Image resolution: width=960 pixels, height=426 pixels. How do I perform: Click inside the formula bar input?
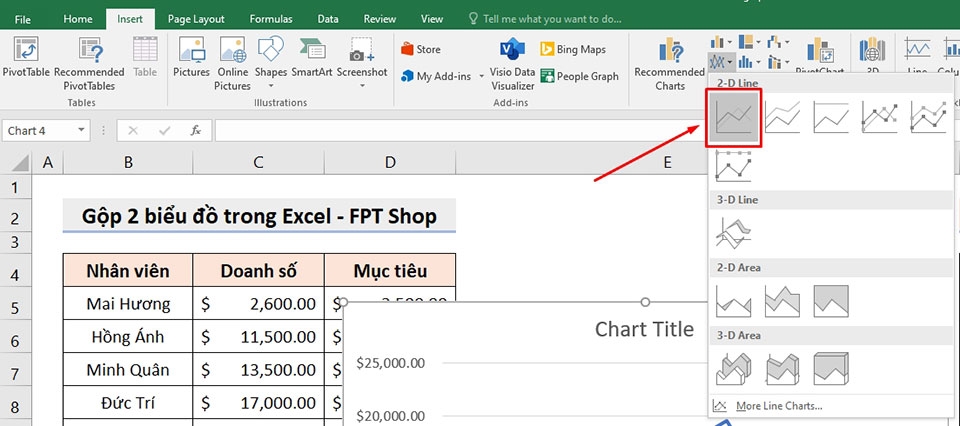point(459,130)
